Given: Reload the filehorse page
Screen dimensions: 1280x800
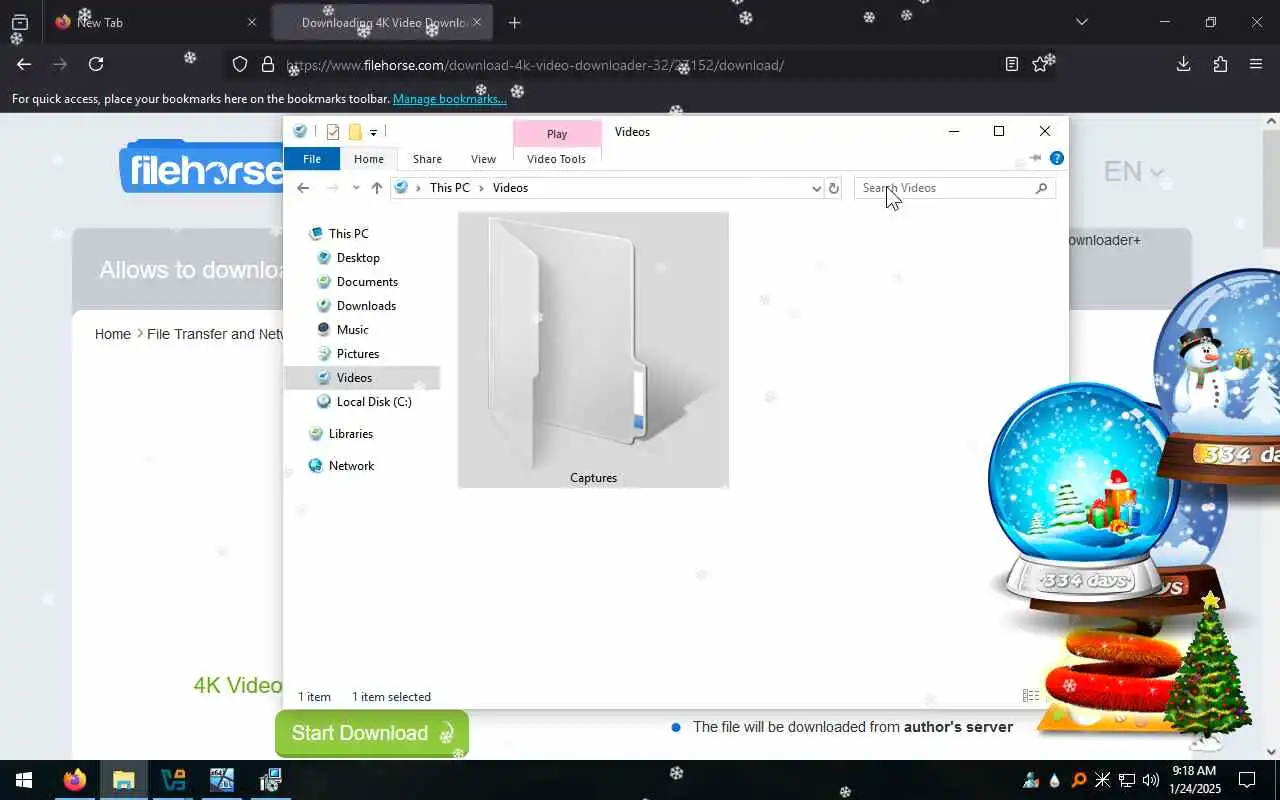Looking at the screenshot, I should tap(96, 64).
